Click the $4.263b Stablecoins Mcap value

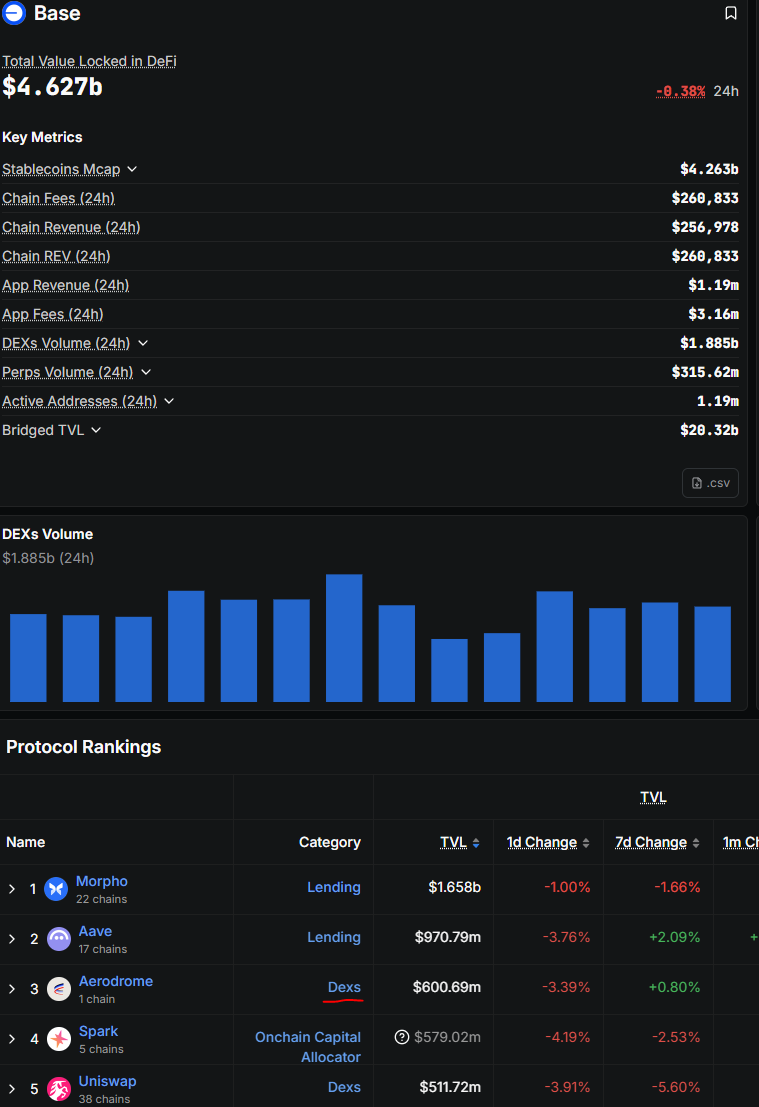tap(710, 169)
